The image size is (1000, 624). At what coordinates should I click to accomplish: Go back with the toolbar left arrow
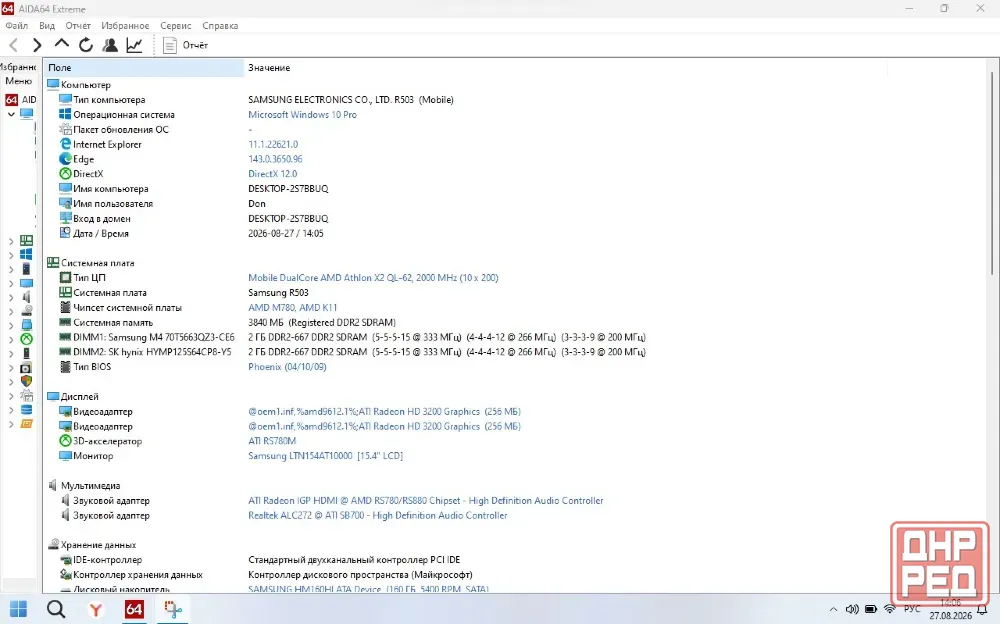[x=13, y=45]
